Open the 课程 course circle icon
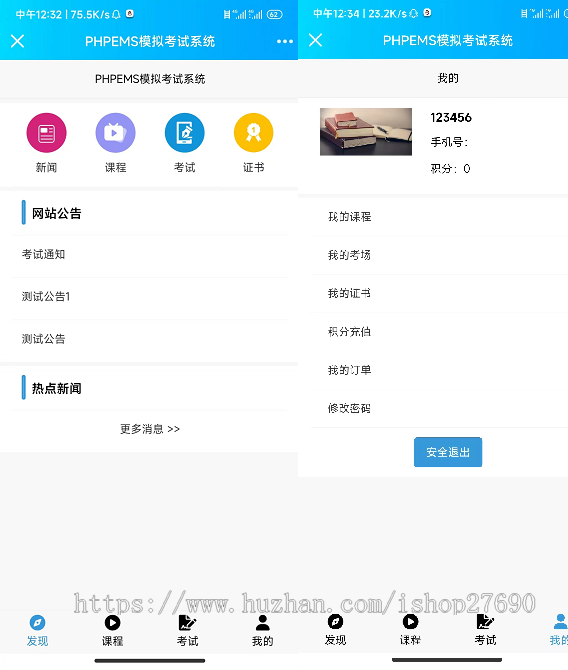The width and height of the screenshot is (568, 670). (x=115, y=132)
